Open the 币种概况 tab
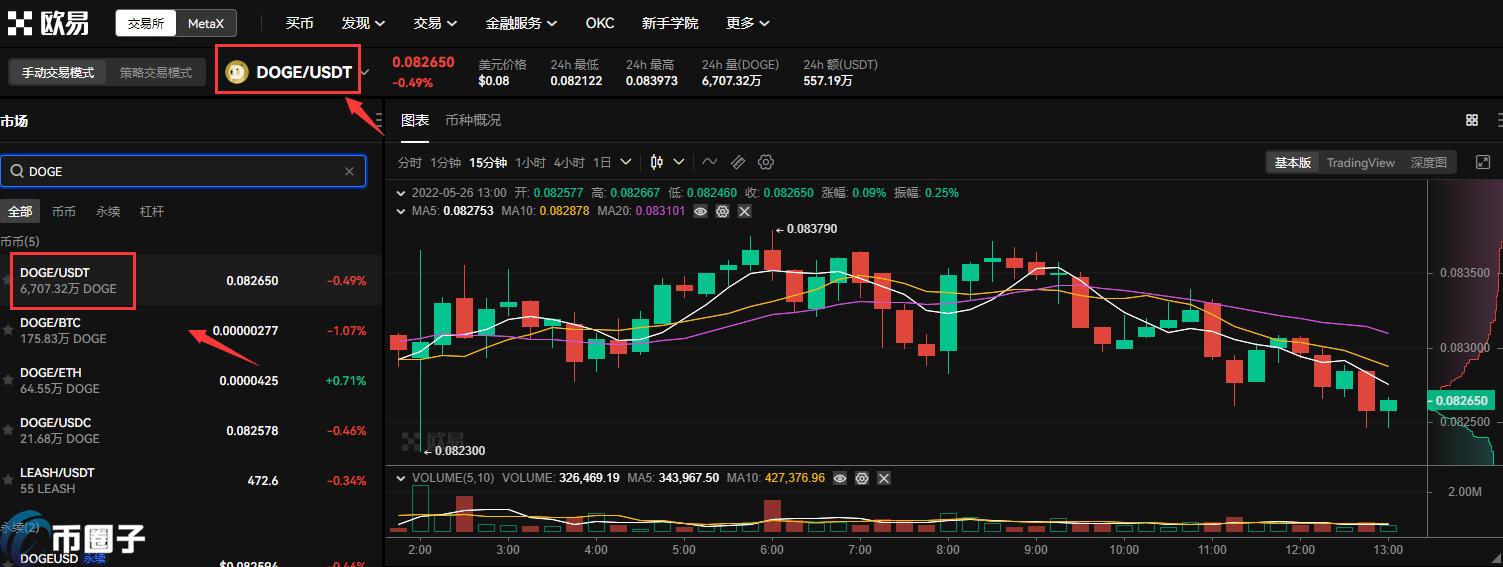The width and height of the screenshot is (1503, 567). (473, 120)
